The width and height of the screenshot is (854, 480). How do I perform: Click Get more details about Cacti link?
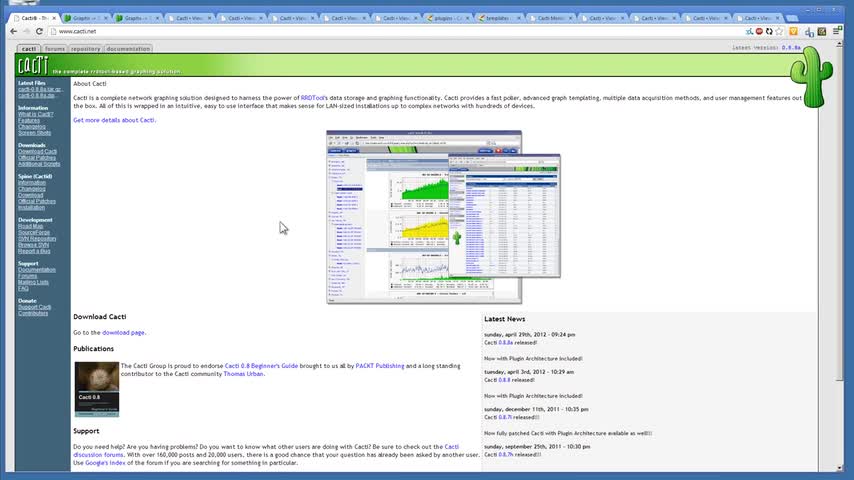pos(114,120)
